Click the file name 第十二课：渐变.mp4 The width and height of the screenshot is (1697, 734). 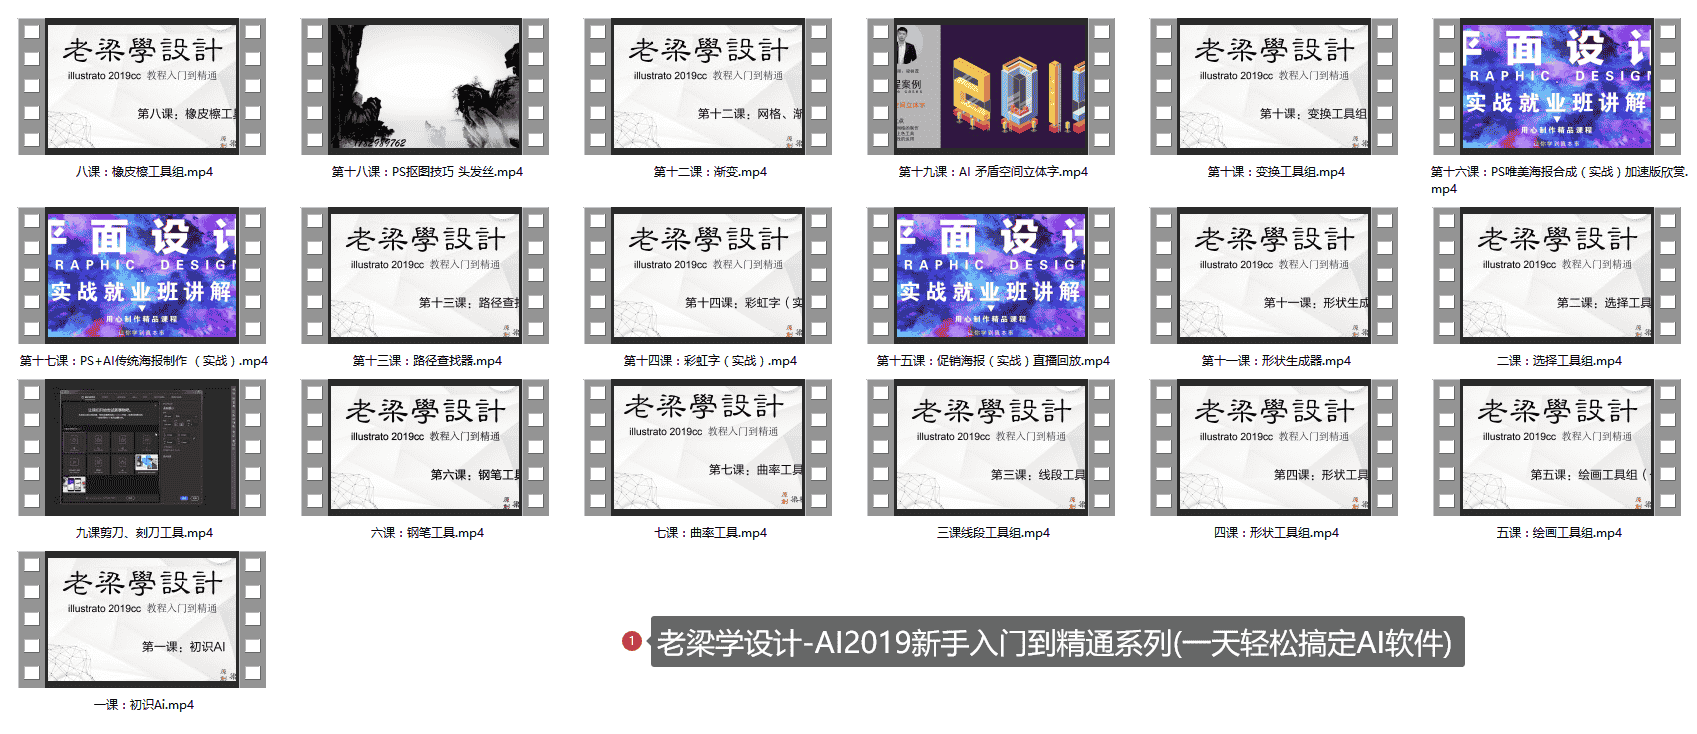(710, 172)
